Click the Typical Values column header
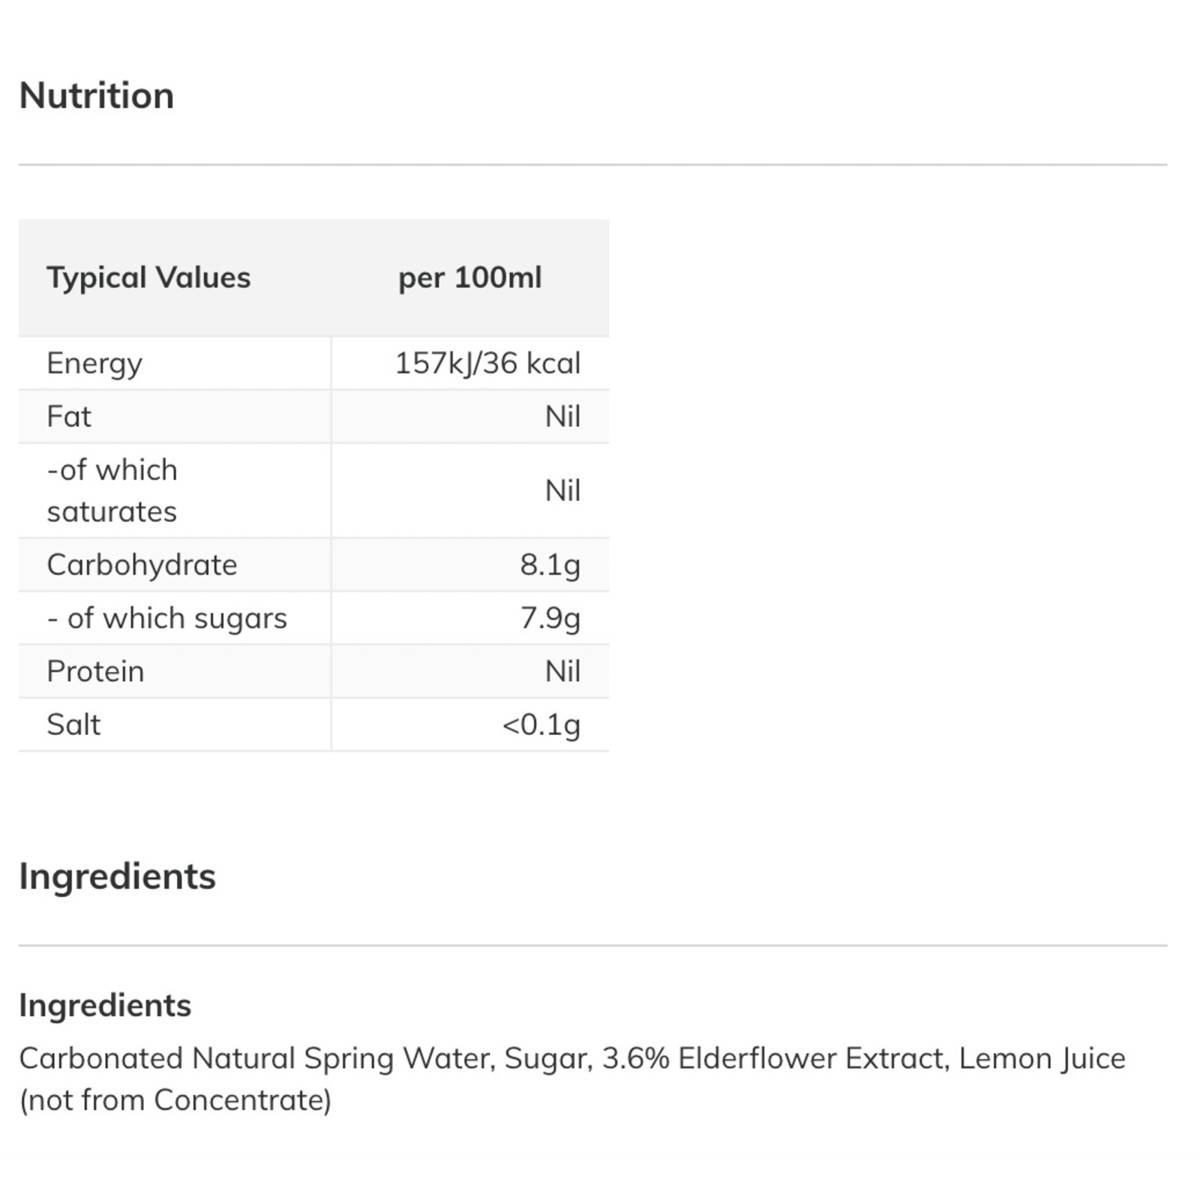Screen dimensions: 1200x1200 tap(148, 278)
